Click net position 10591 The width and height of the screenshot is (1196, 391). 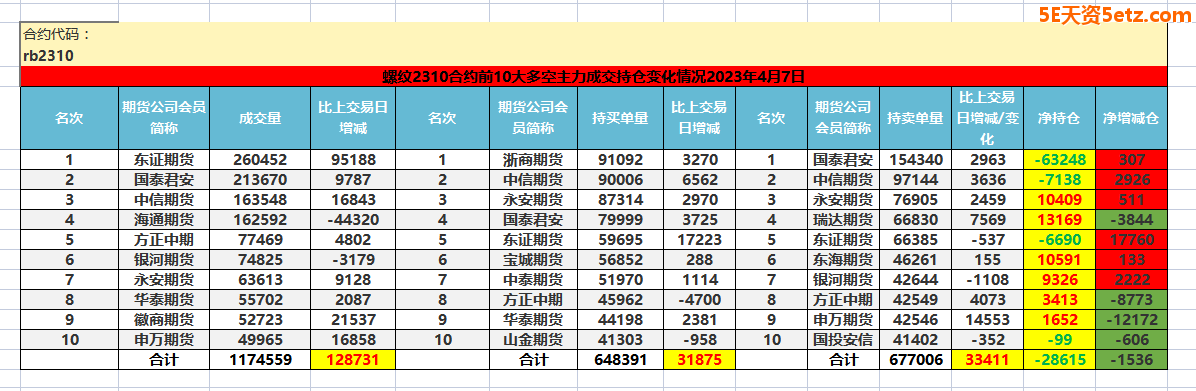coord(1059,259)
